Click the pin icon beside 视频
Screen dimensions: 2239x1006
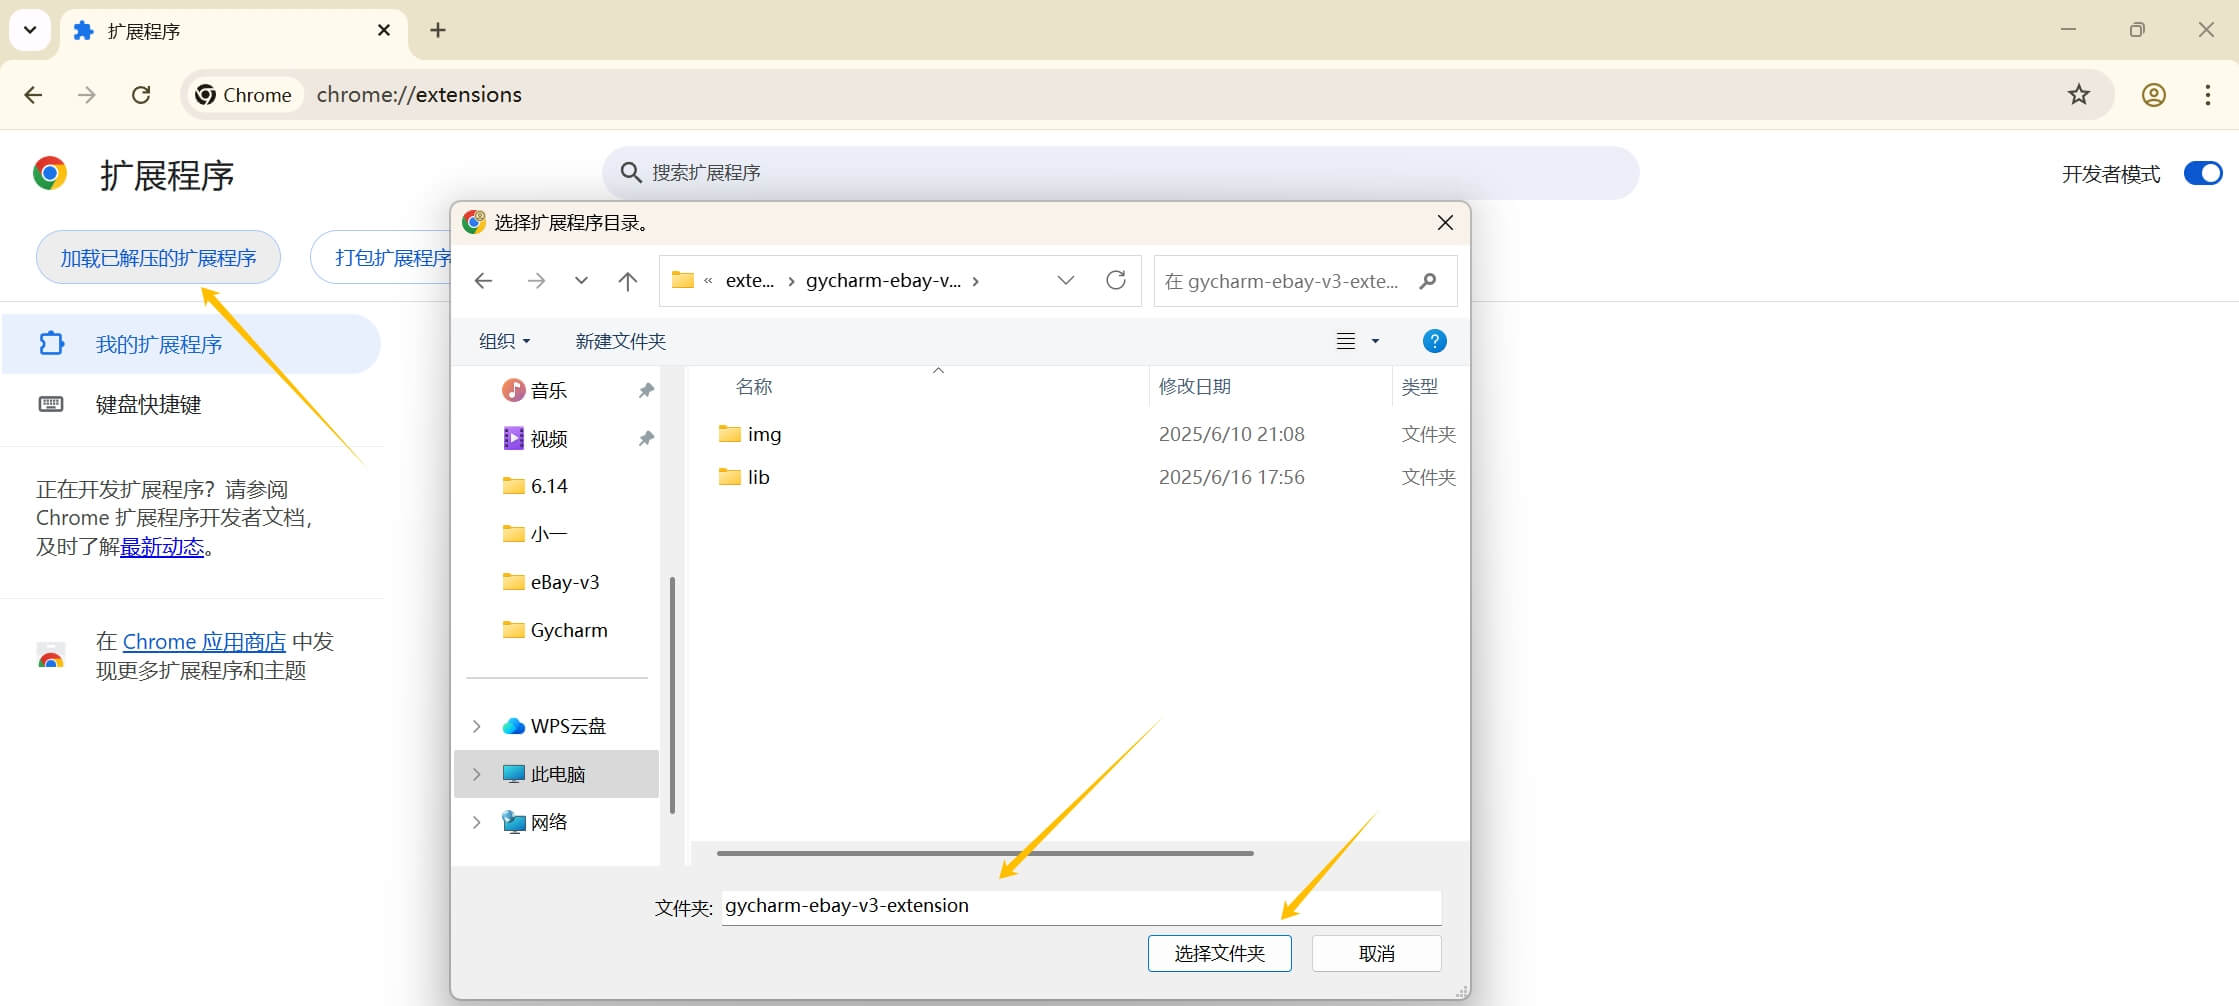646,438
